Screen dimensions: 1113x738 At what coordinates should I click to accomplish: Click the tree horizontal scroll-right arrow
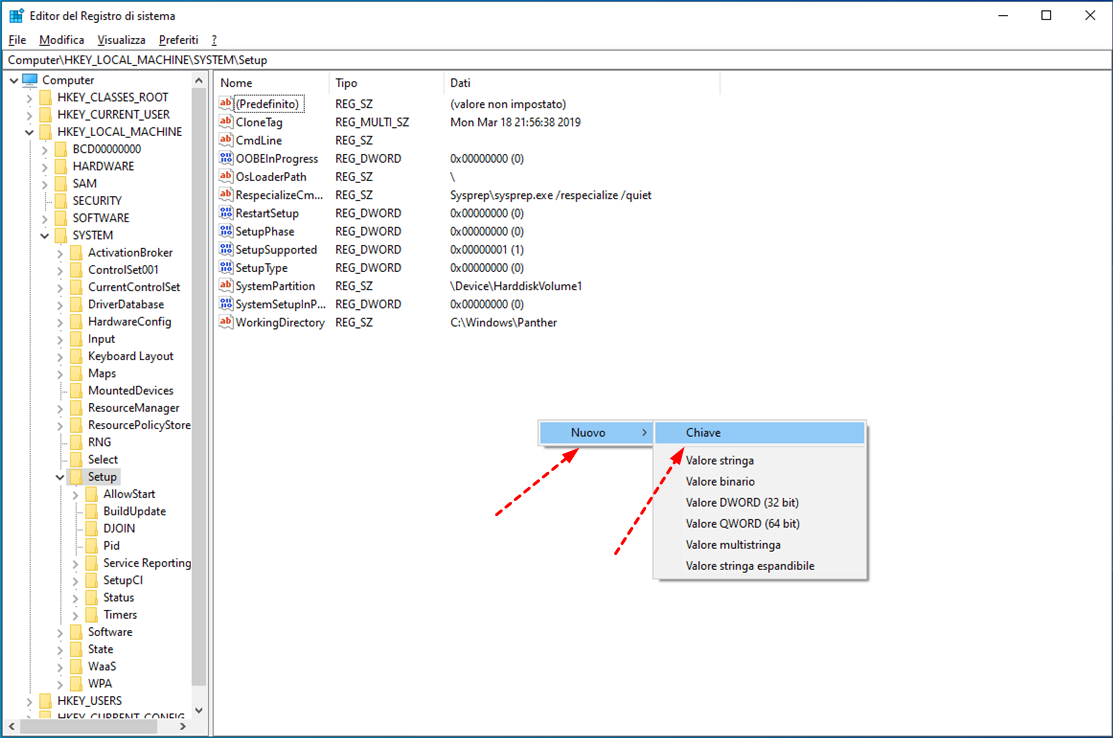tap(183, 727)
